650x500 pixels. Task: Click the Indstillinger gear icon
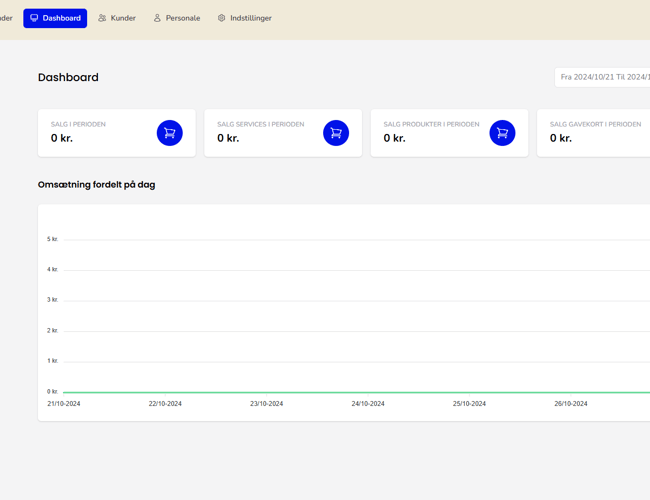coord(222,18)
